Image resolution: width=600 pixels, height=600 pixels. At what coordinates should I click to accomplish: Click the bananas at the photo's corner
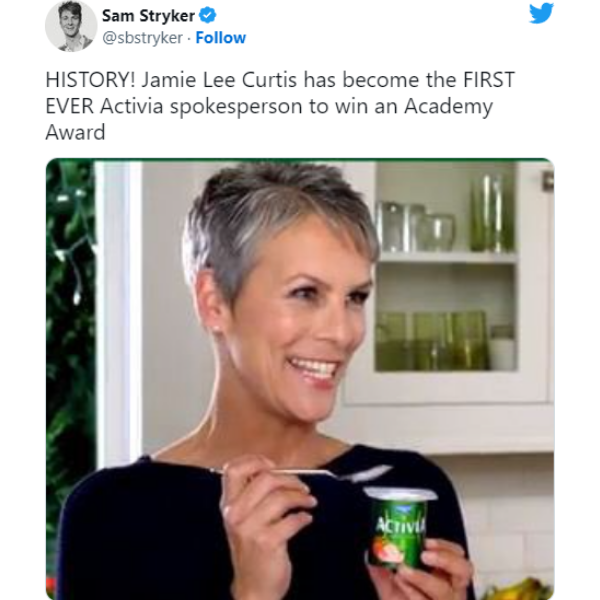[518, 591]
